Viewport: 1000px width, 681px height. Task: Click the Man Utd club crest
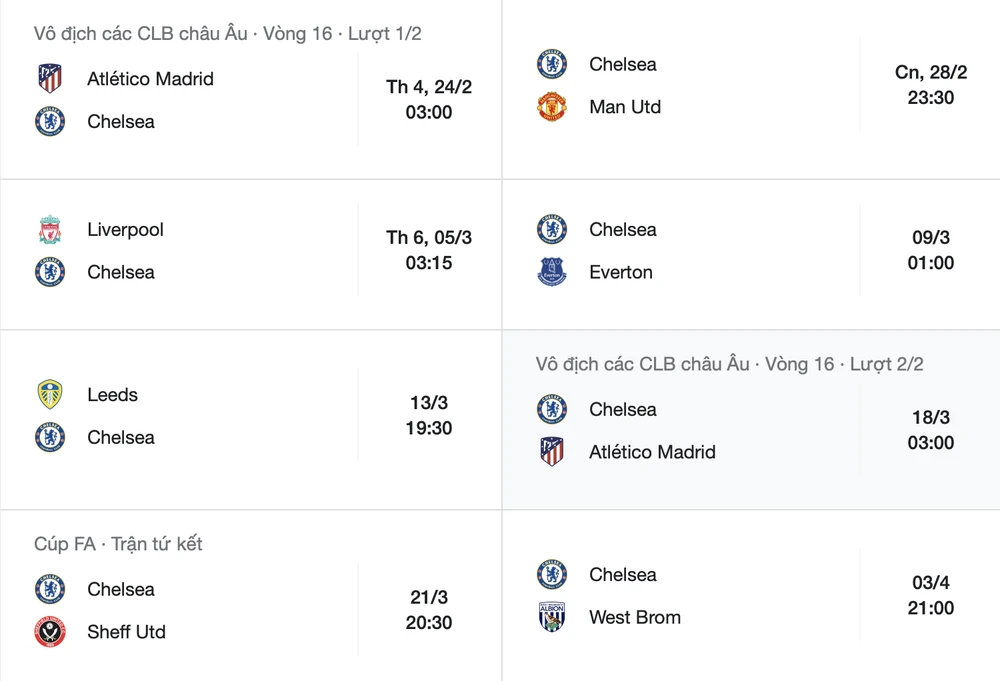(x=552, y=107)
